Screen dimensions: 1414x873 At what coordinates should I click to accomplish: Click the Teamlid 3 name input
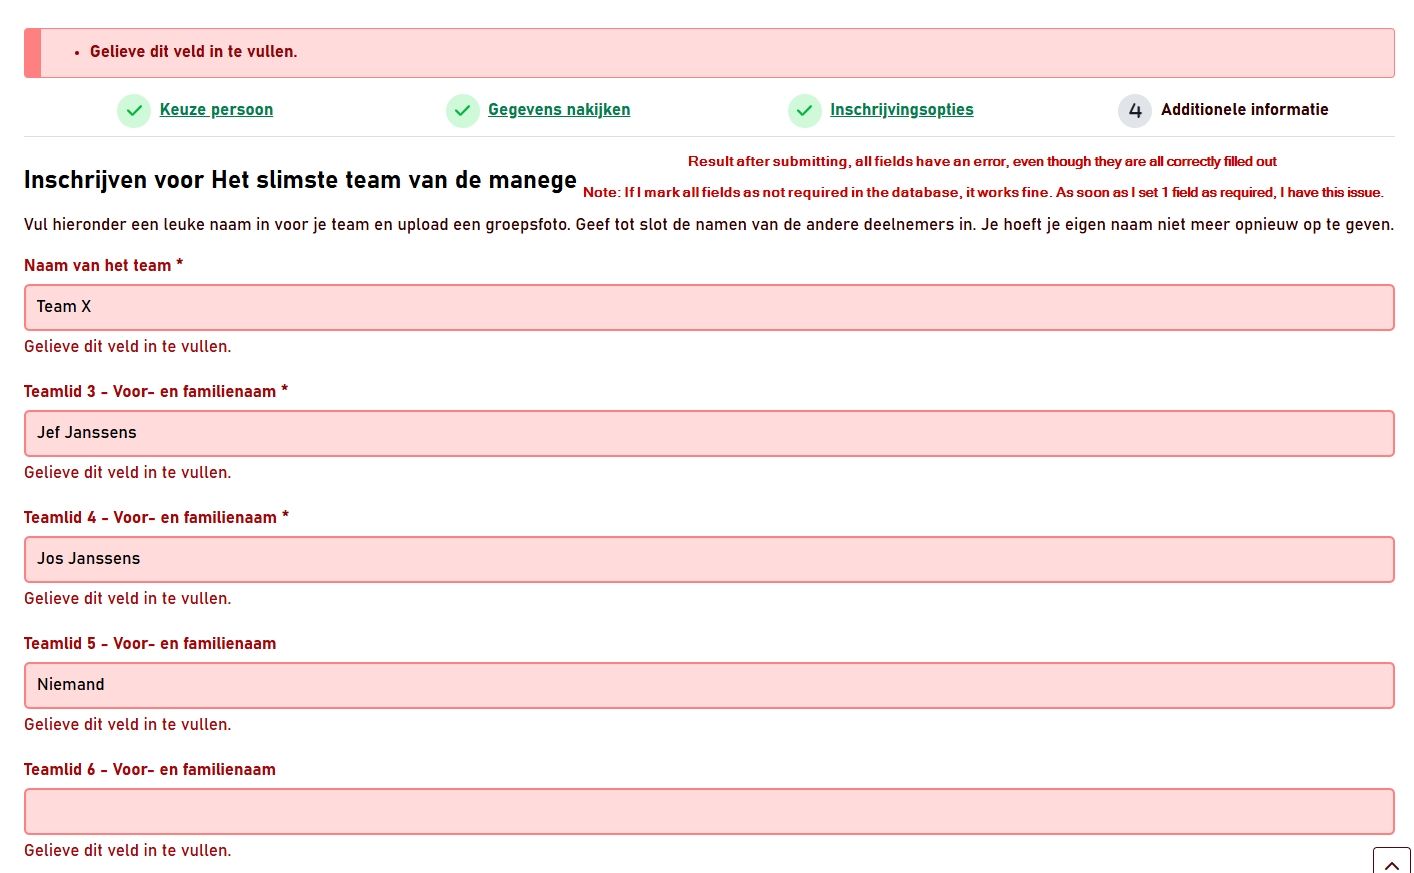click(708, 433)
